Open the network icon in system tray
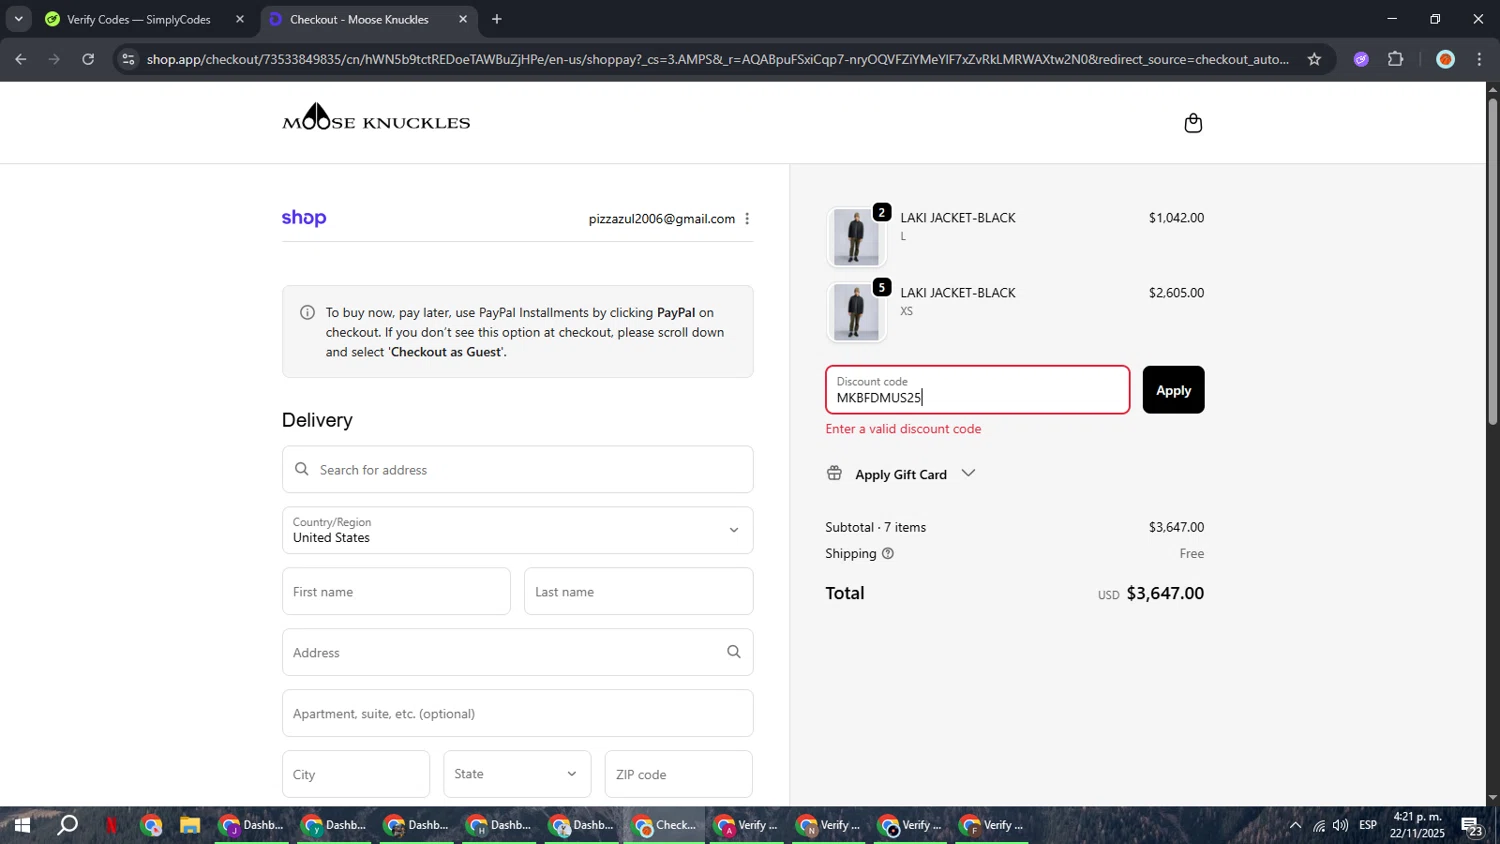 click(x=1318, y=825)
